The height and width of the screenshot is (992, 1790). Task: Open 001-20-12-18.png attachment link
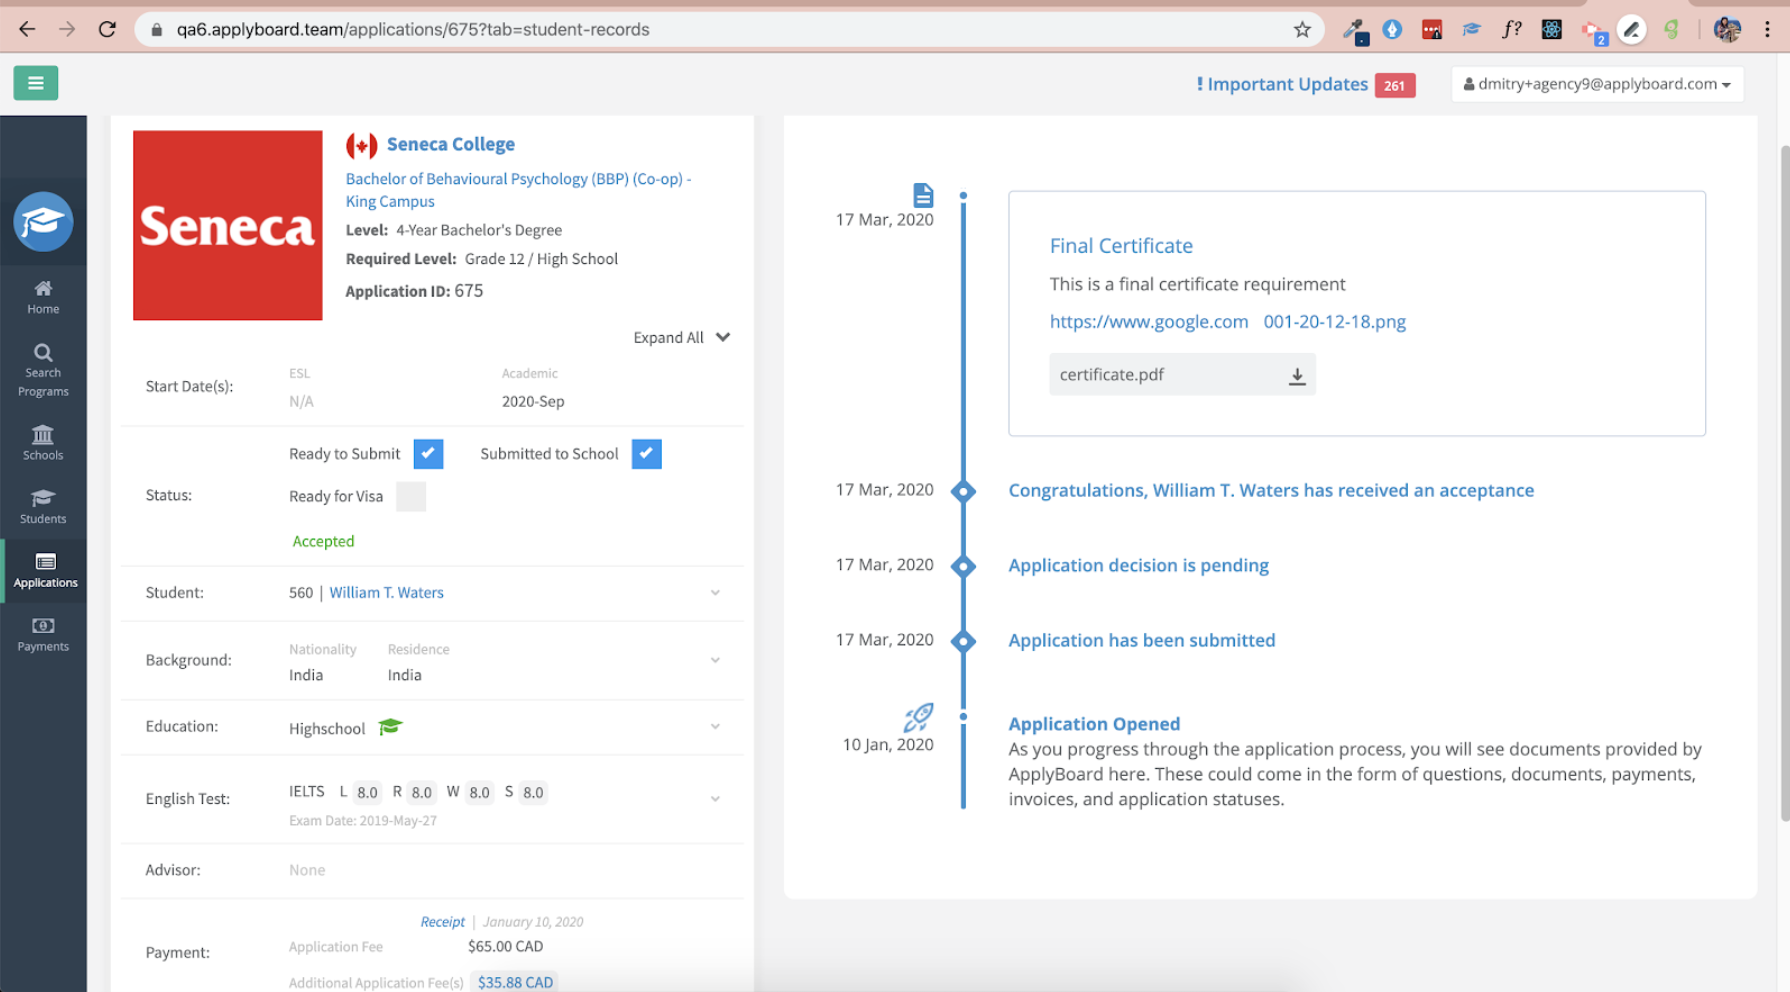(1334, 322)
